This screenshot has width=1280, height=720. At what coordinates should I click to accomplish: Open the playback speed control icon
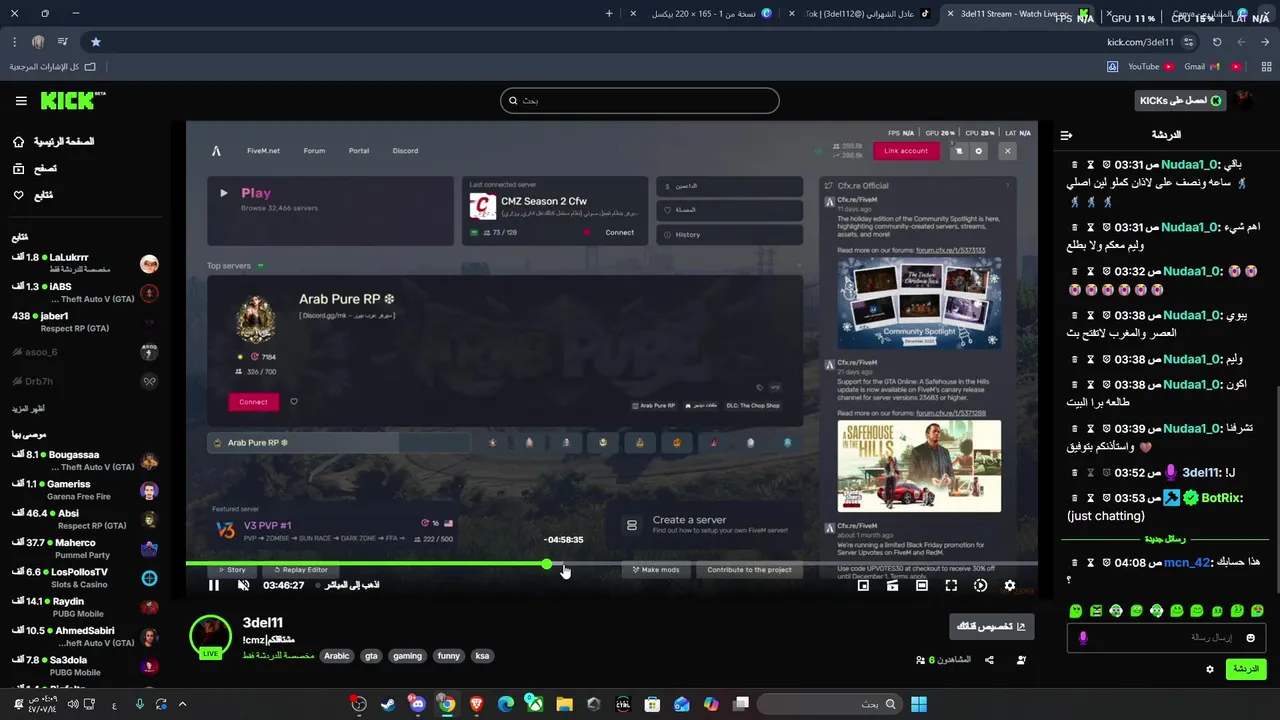(x=980, y=586)
